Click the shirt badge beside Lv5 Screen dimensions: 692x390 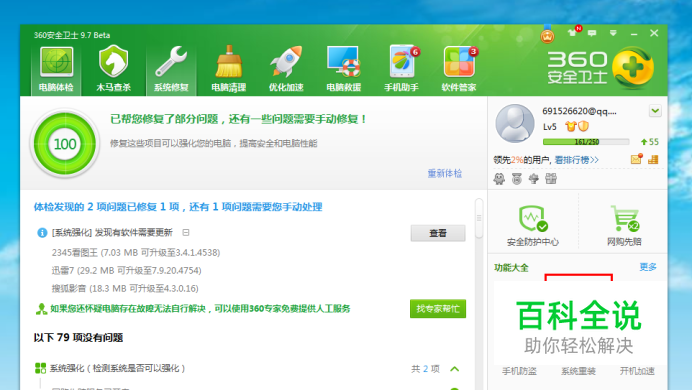click(x=570, y=127)
